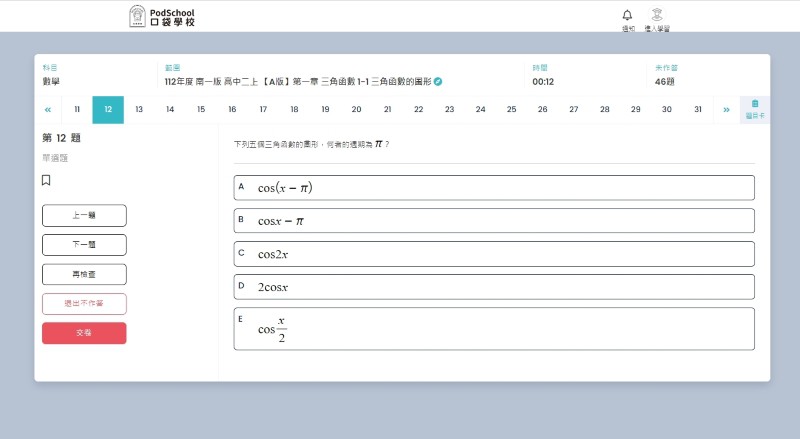
Task: Select answer option D 2cosx
Action: [494, 287]
